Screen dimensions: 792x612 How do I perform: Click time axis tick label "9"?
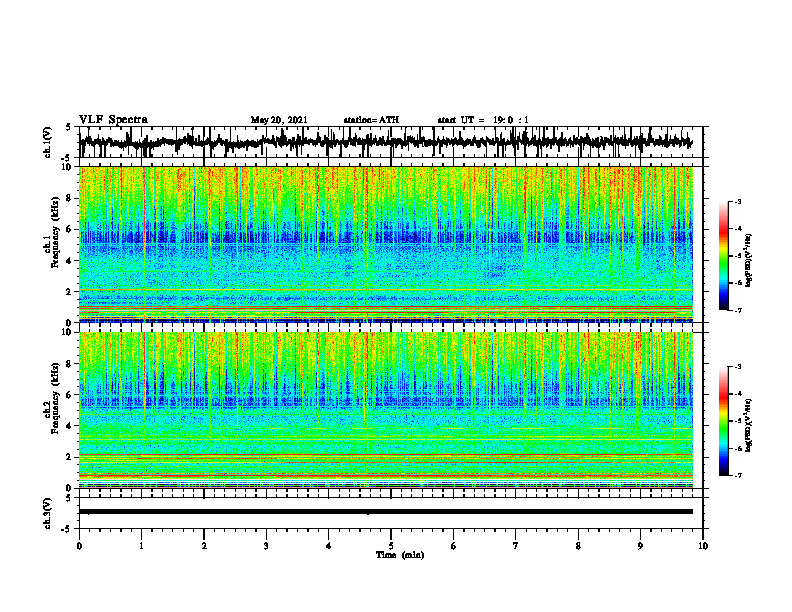(640, 546)
